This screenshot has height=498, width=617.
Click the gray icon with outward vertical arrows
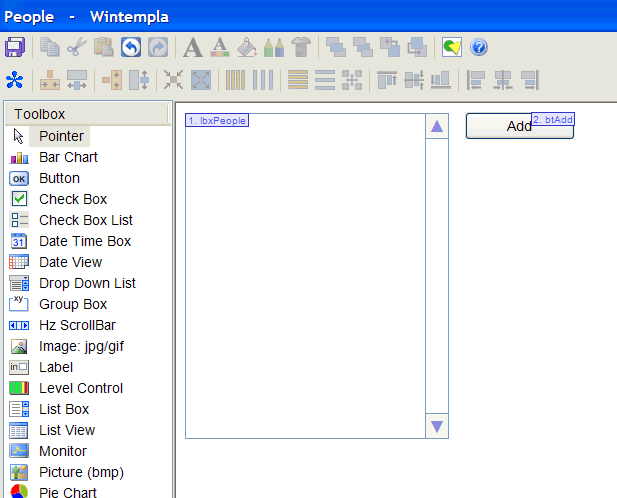click(139, 80)
